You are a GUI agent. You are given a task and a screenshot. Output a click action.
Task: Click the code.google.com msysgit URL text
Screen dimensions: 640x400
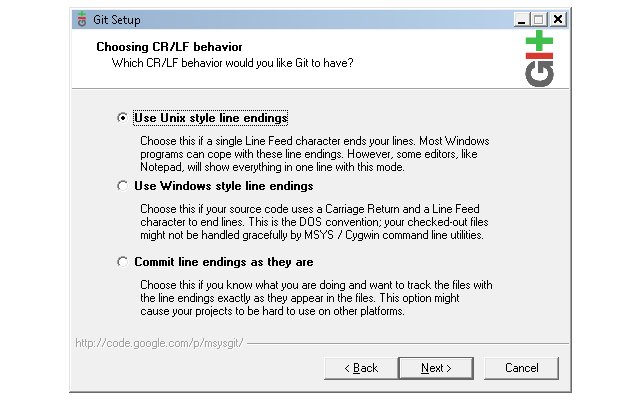[x=159, y=343]
